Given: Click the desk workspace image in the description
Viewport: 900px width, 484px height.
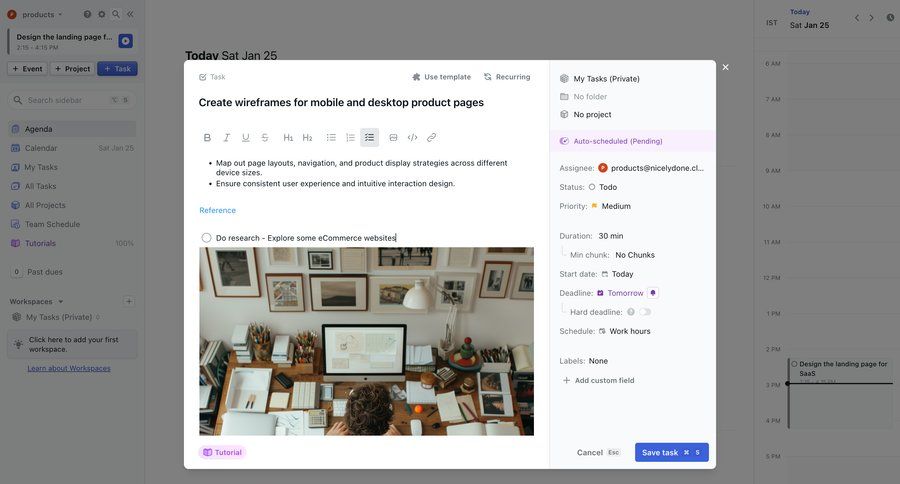Looking at the screenshot, I should point(366,341).
